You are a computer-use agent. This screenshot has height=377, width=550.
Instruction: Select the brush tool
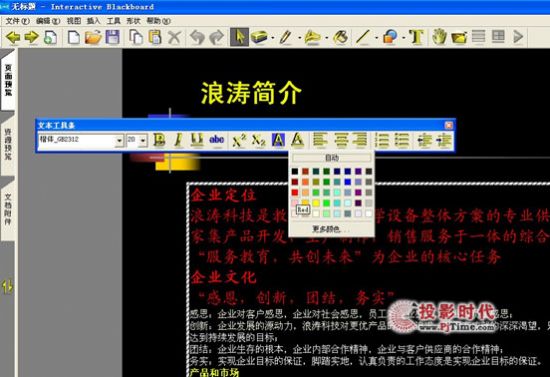tap(341, 37)
